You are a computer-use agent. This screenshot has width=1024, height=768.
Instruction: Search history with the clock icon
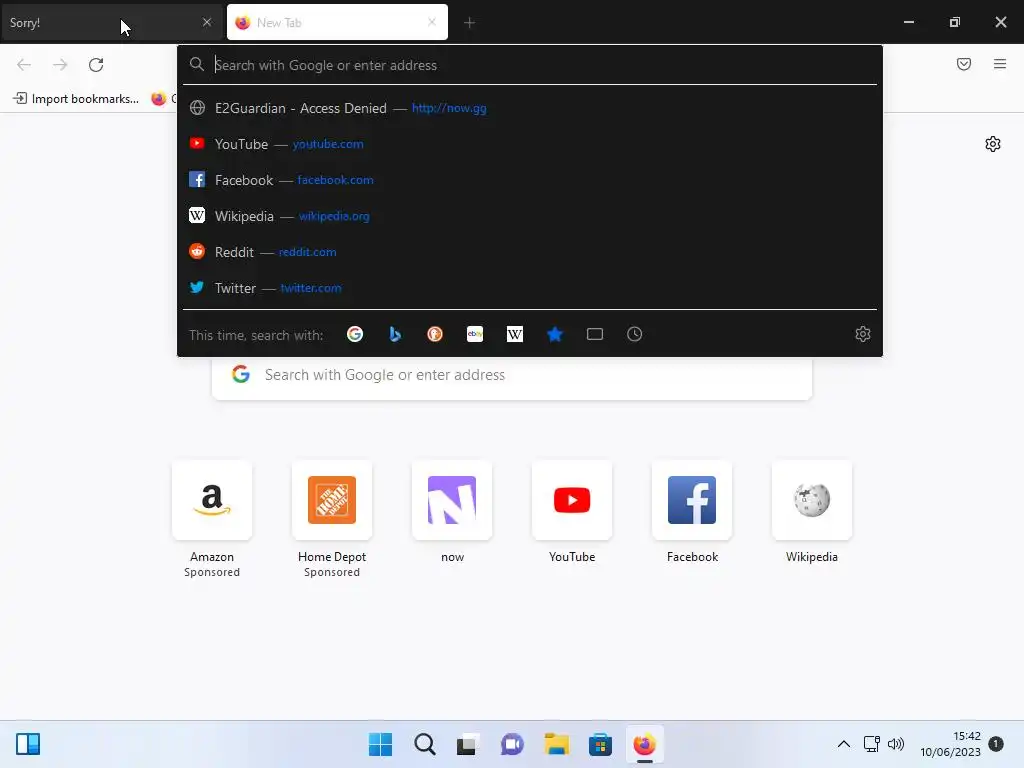click(634, 334)
